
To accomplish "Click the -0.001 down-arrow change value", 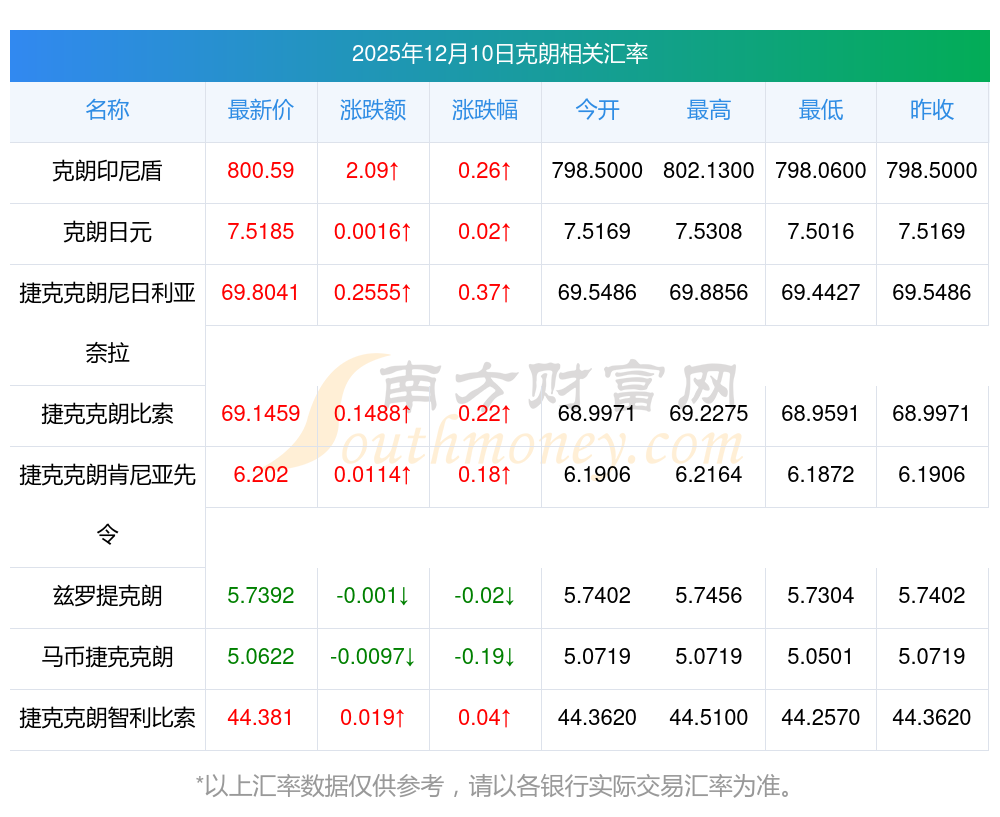I will [373, 595].
